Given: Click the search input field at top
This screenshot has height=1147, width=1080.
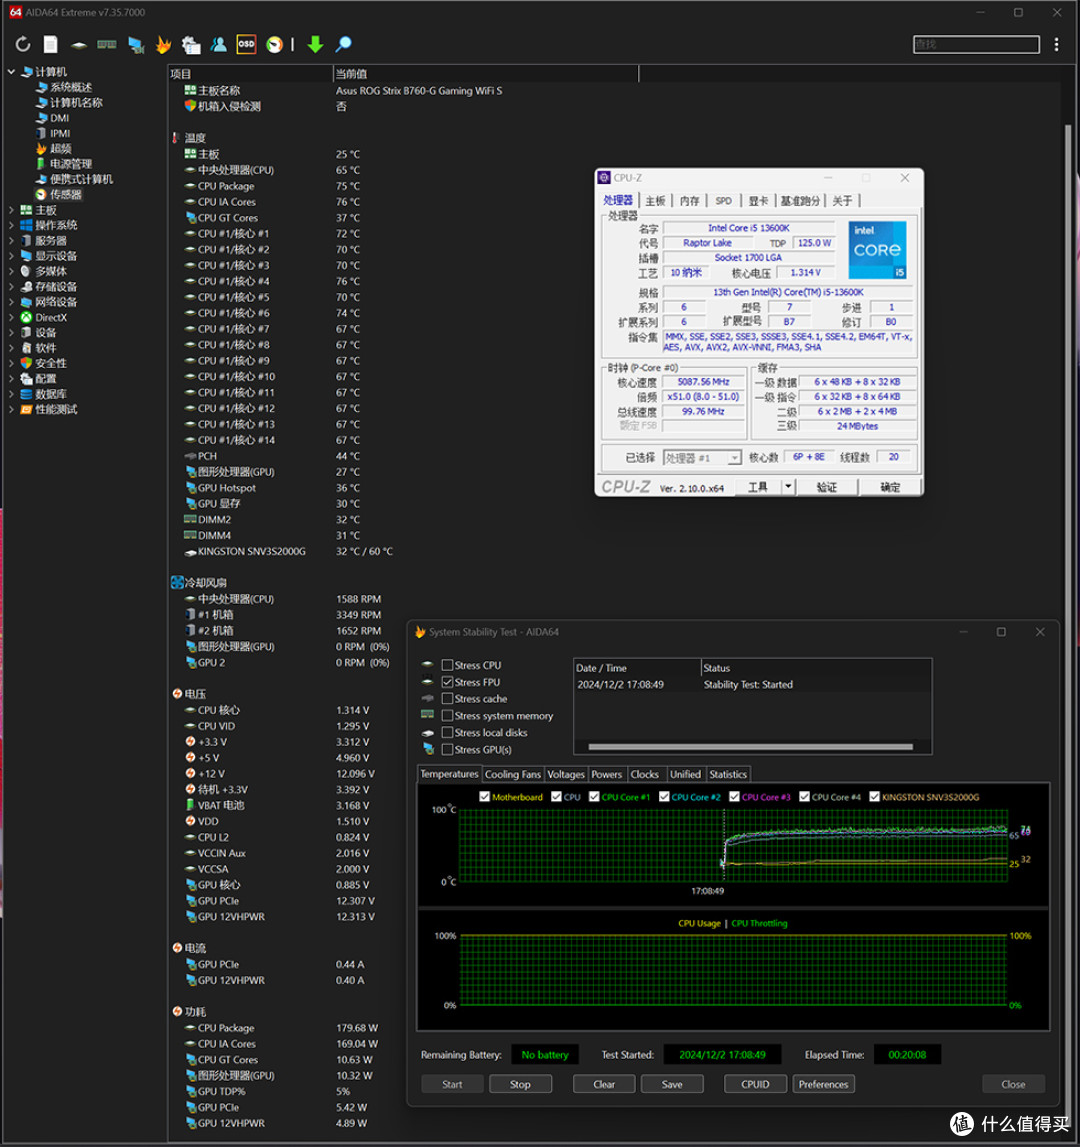Looking at the screenshot, I should click(976, 45).
